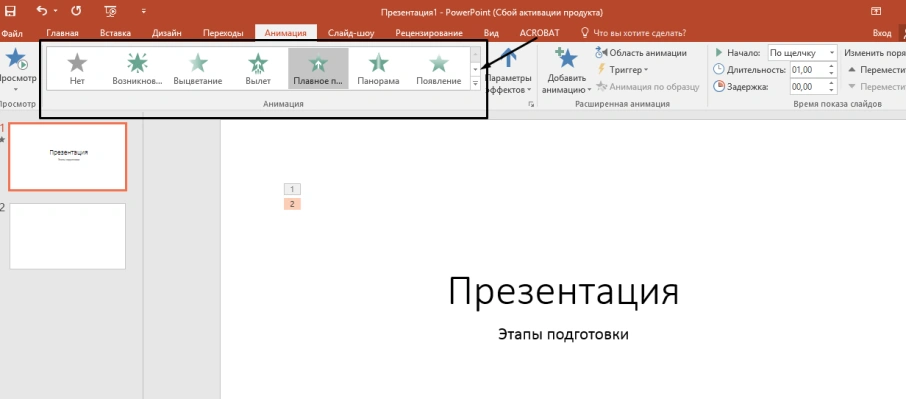Open the undo history dropdown arrow
This screenshot has height=399, width=906.
tap(55, 11)
